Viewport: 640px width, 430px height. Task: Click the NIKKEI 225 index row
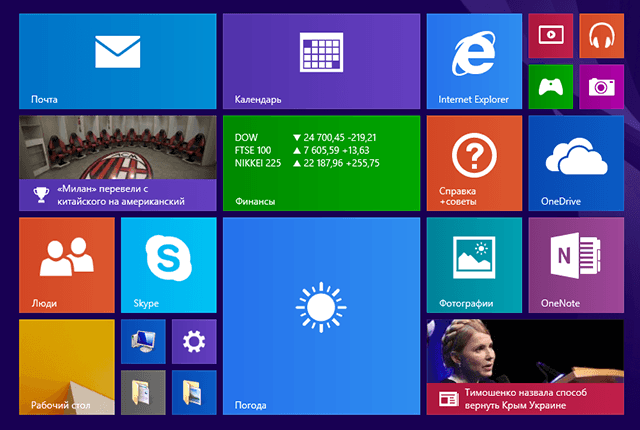(307, 163)
